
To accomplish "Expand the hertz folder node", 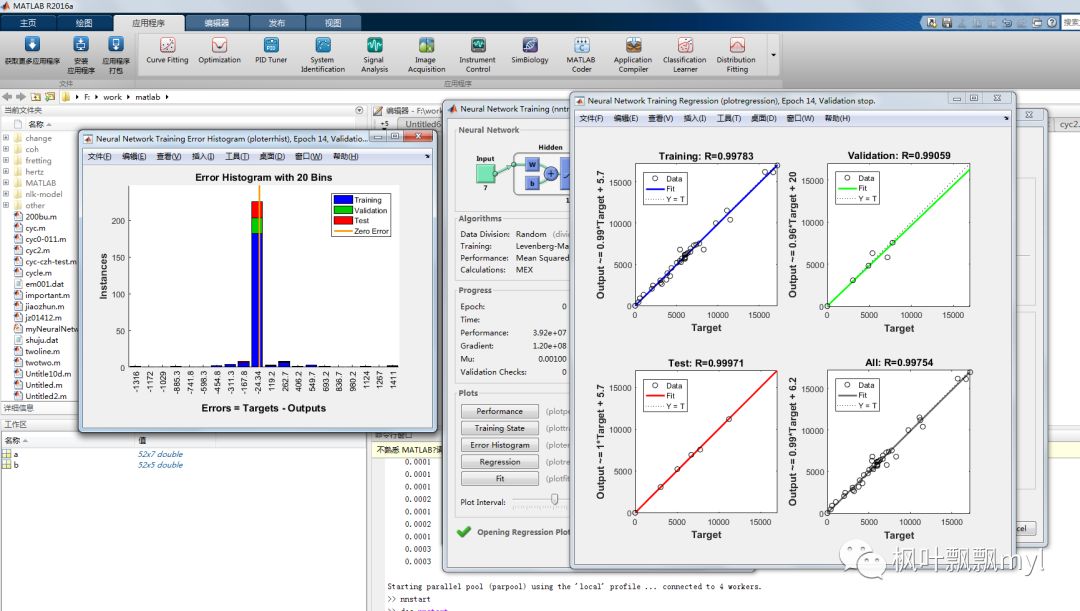I will coord(6,172).
